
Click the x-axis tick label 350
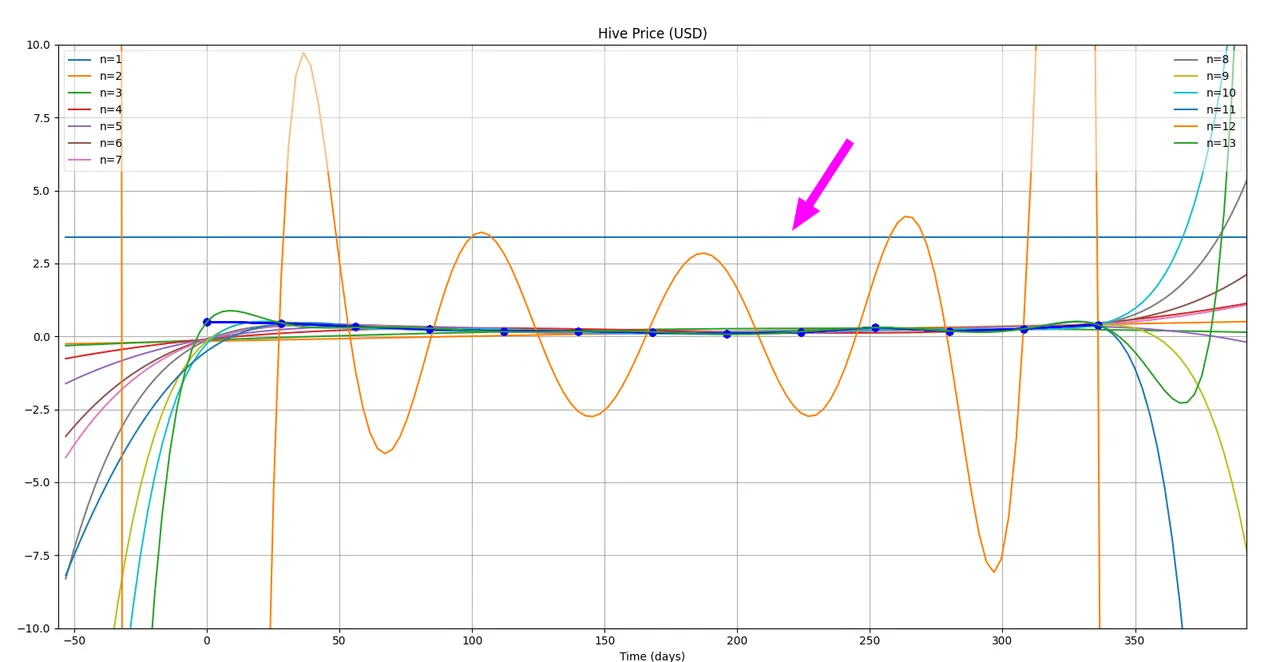coord(1134,639)
